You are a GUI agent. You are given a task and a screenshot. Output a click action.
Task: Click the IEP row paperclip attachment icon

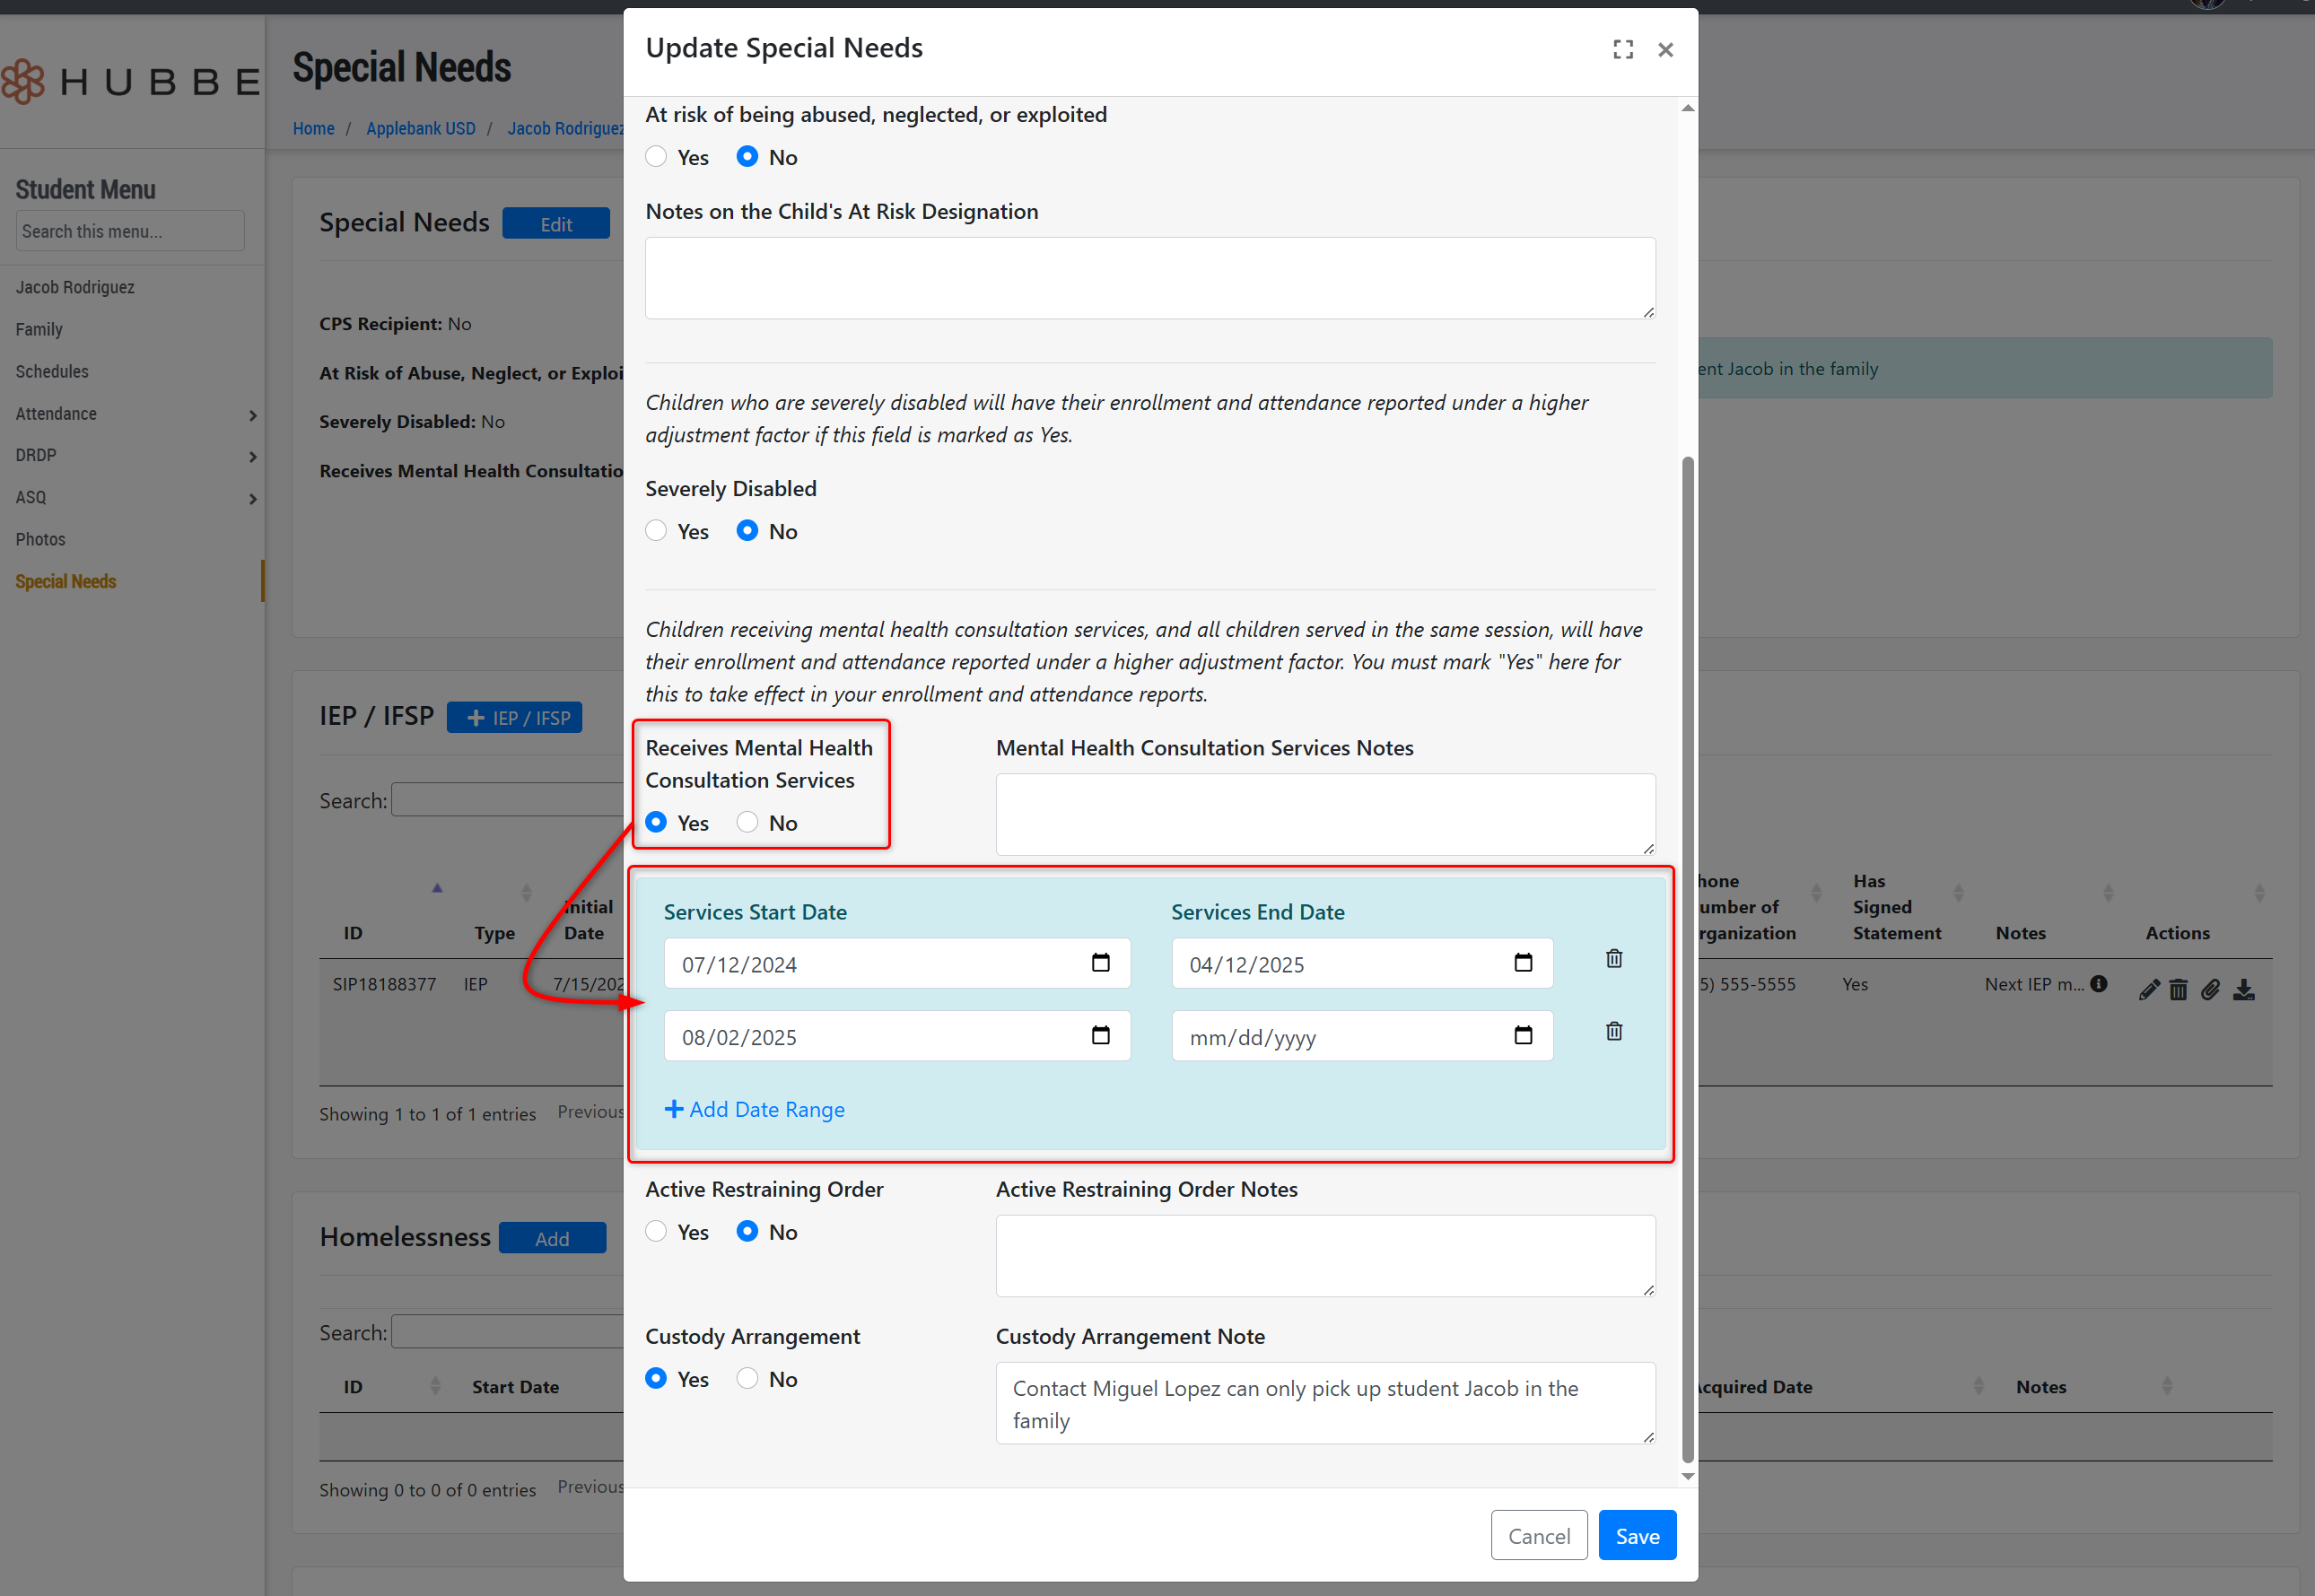pyautogui.click(x=2210, y=990)
